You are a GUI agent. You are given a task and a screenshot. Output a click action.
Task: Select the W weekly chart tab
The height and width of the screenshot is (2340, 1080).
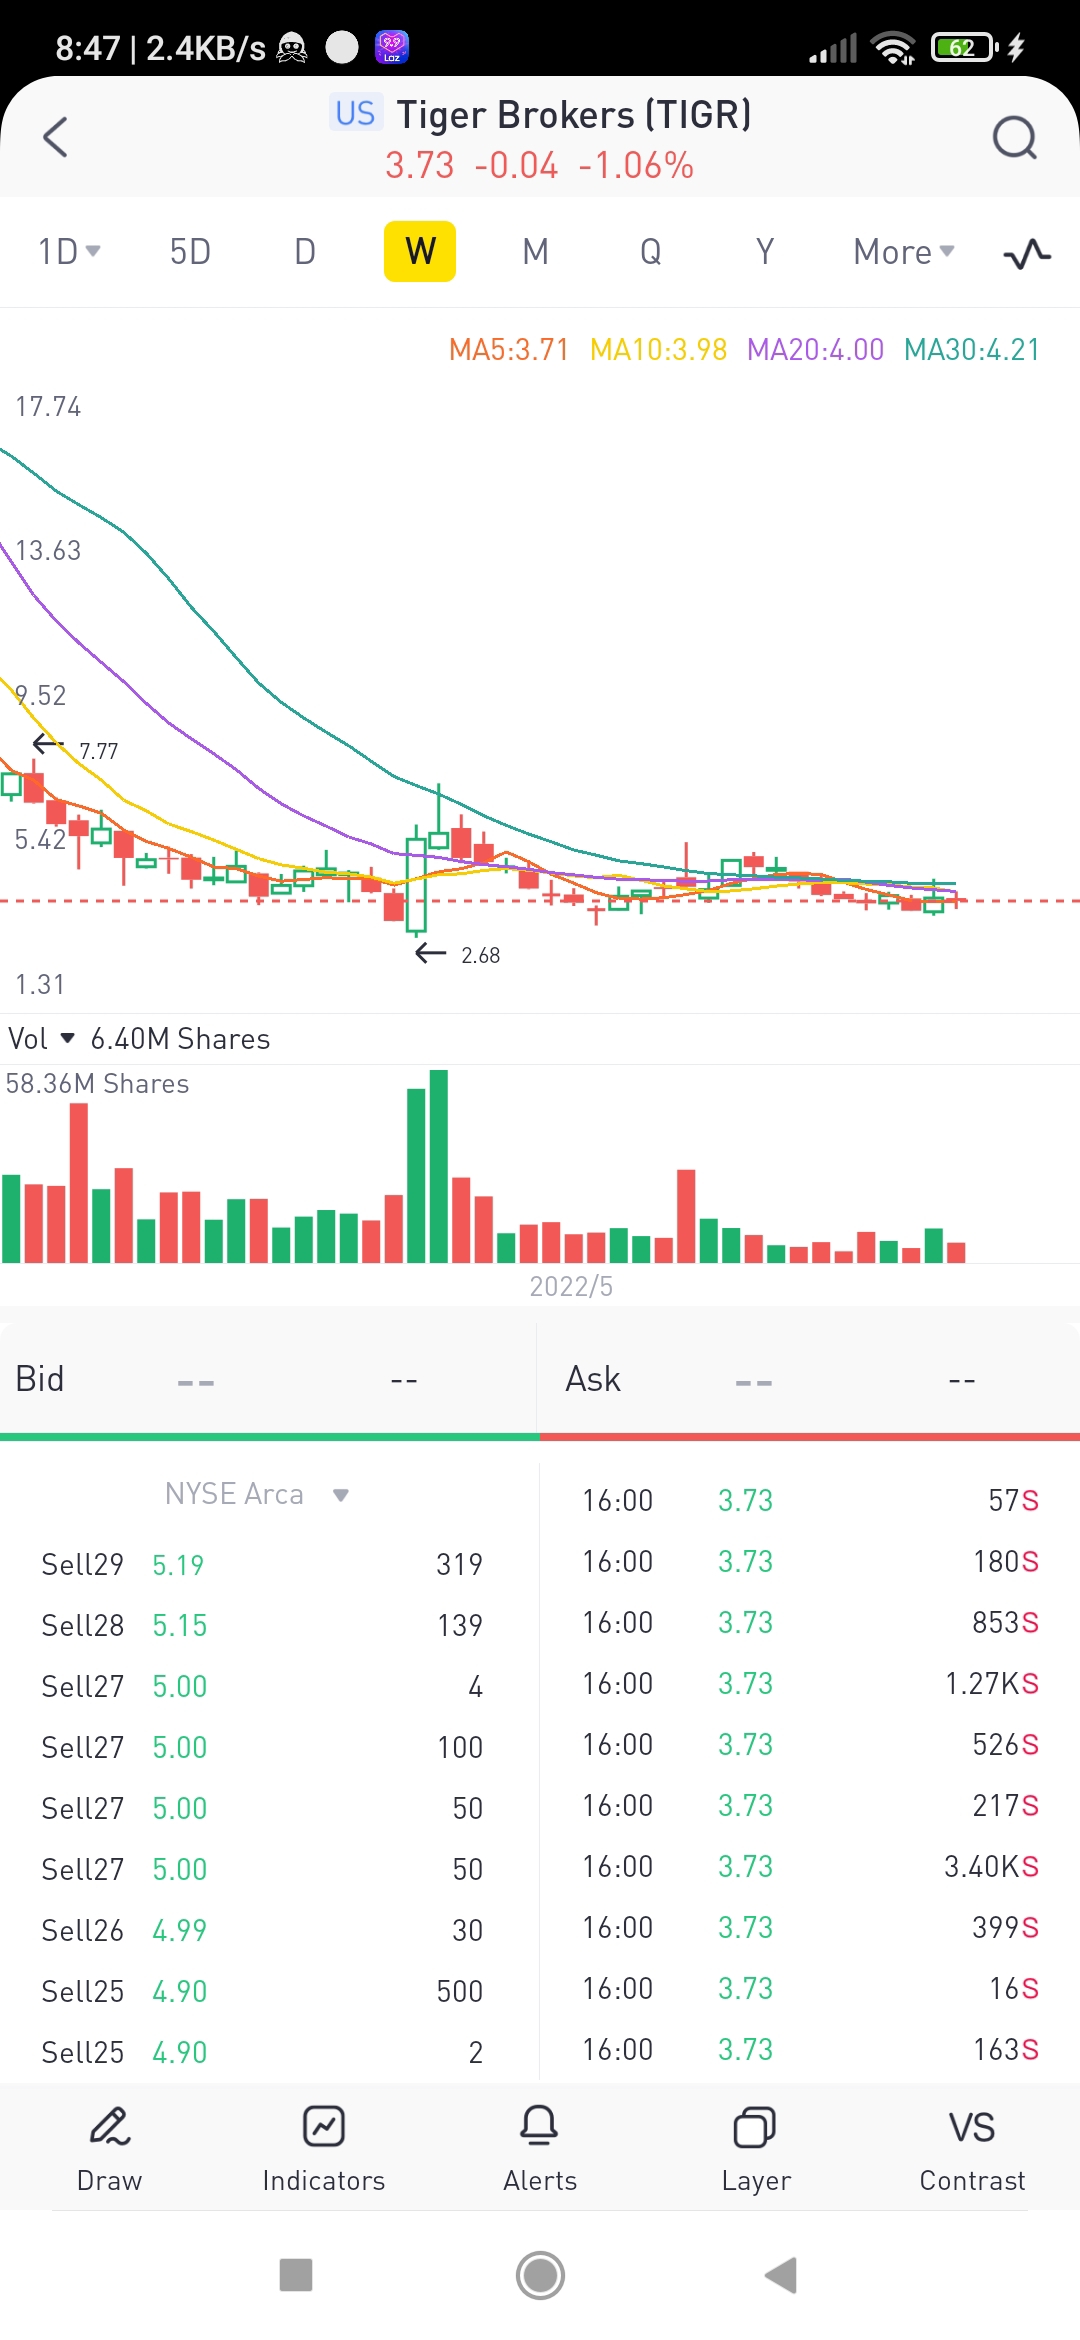coord(420,251)
